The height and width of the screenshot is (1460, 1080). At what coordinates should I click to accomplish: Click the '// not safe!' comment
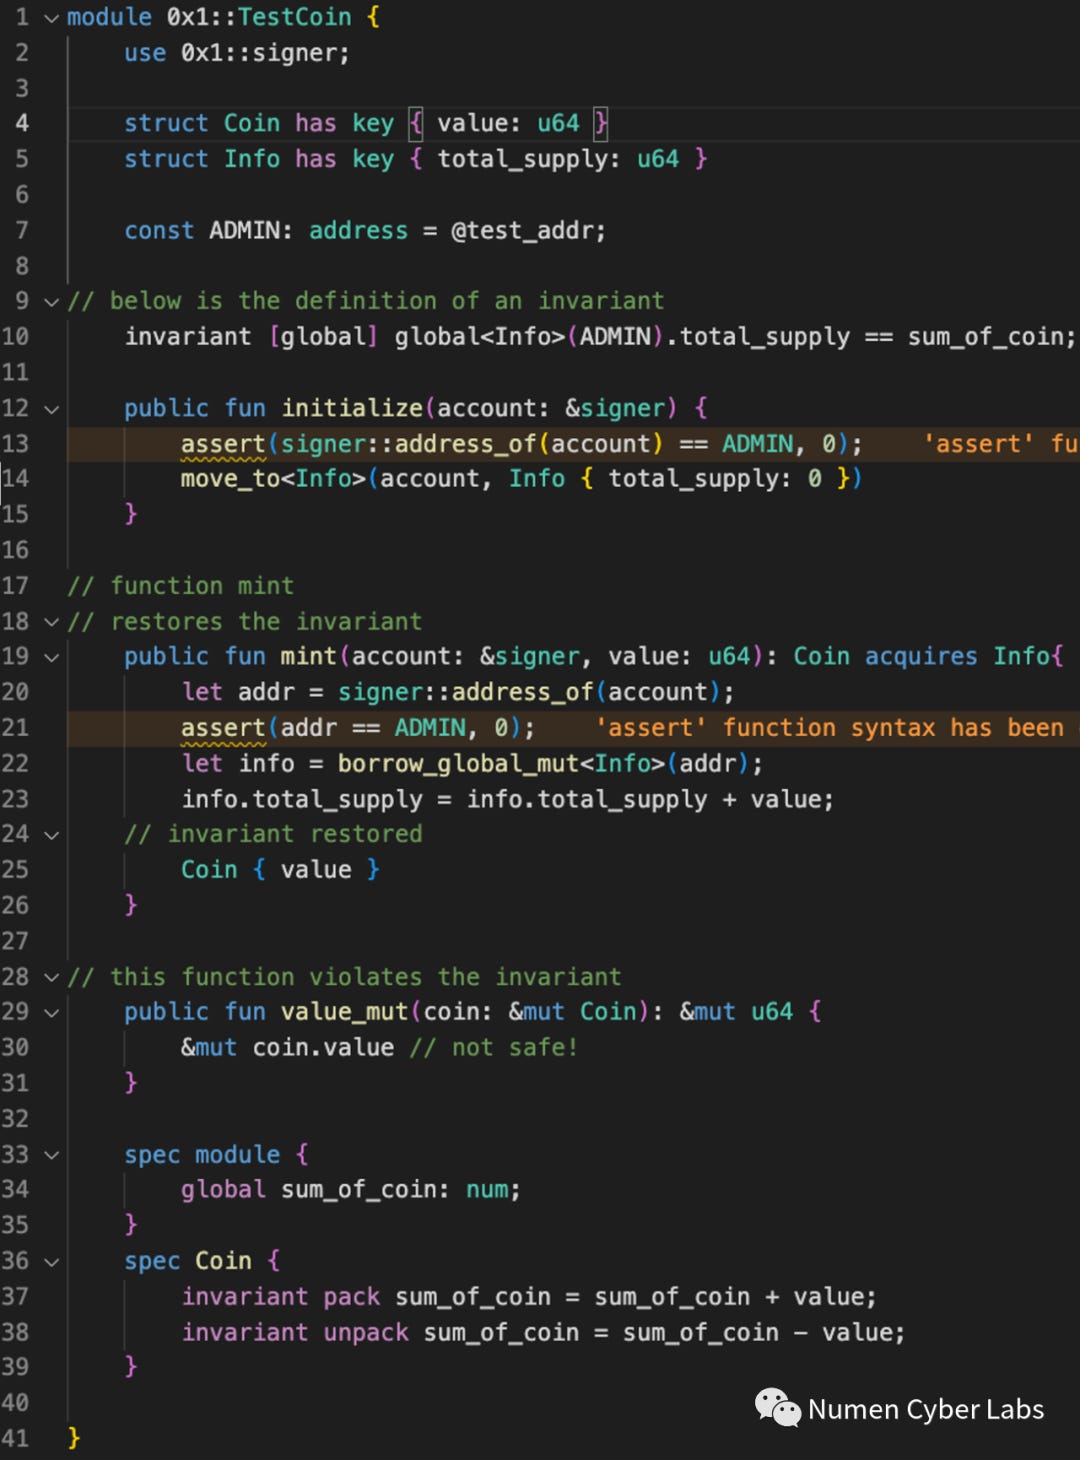[494, 1048]
